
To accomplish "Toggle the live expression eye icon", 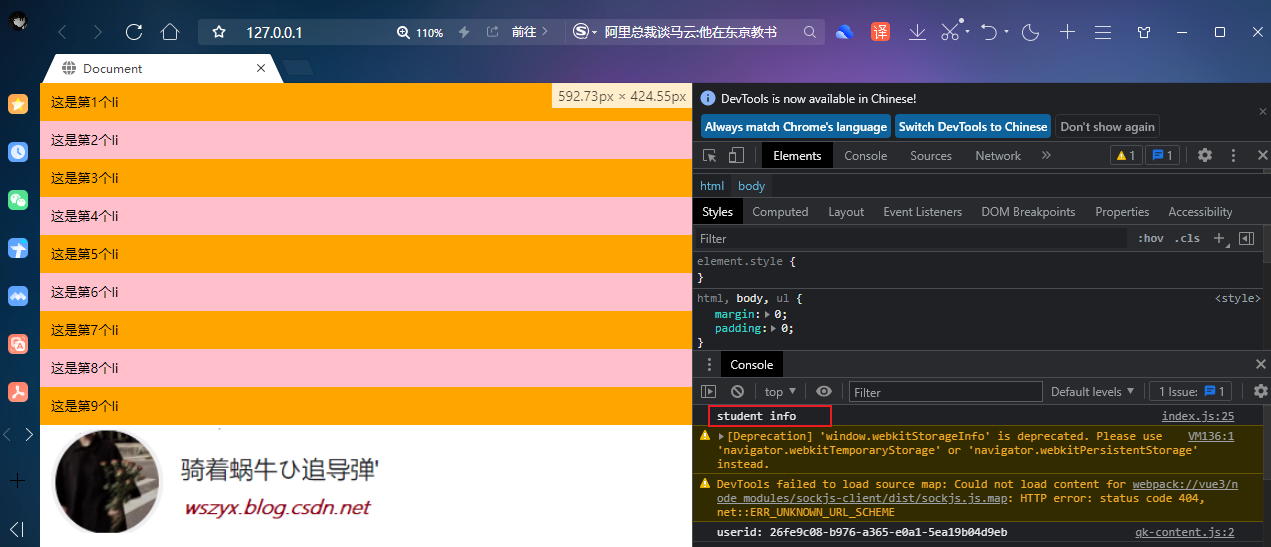I will tap(824, 392).
